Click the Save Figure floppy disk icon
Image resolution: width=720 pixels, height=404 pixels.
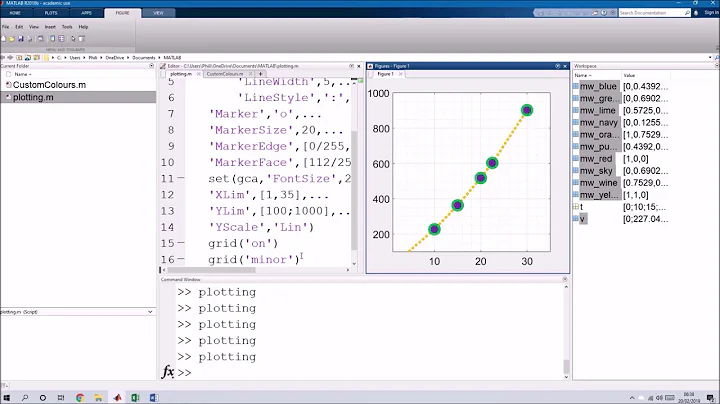(x=21, y=39)
